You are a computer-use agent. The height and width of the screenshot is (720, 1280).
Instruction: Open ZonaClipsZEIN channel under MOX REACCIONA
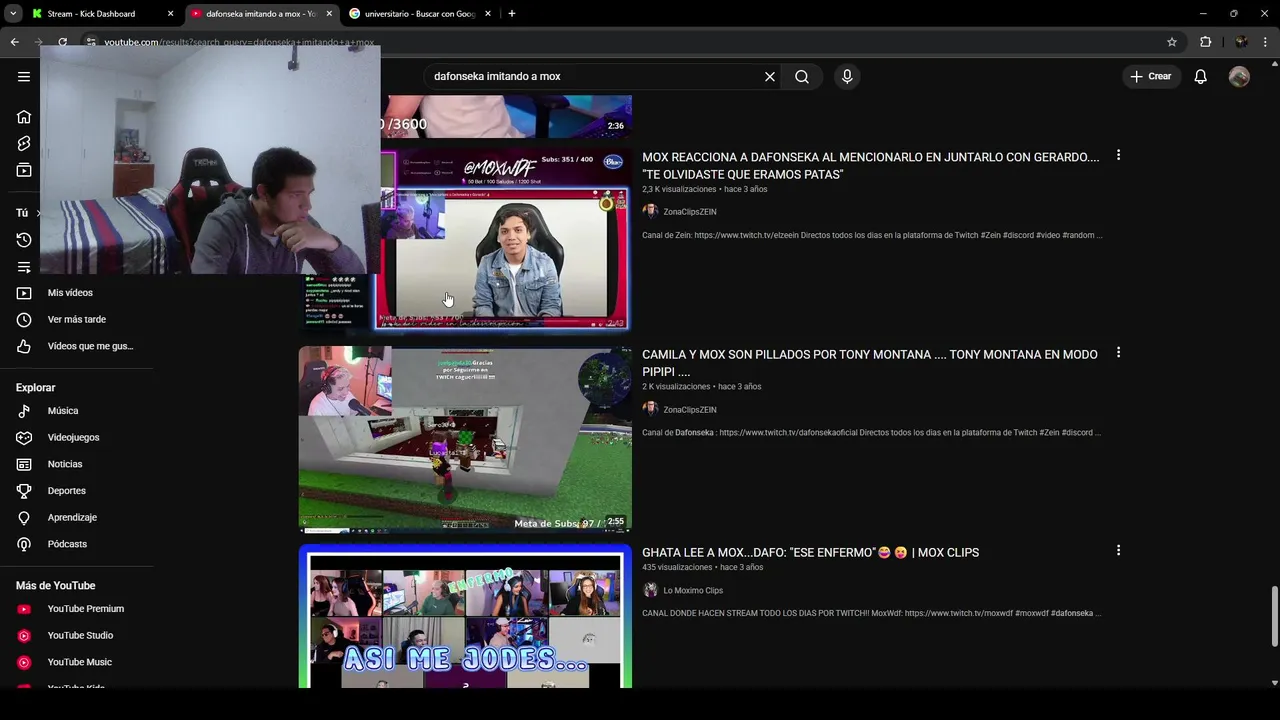[689, 212]
